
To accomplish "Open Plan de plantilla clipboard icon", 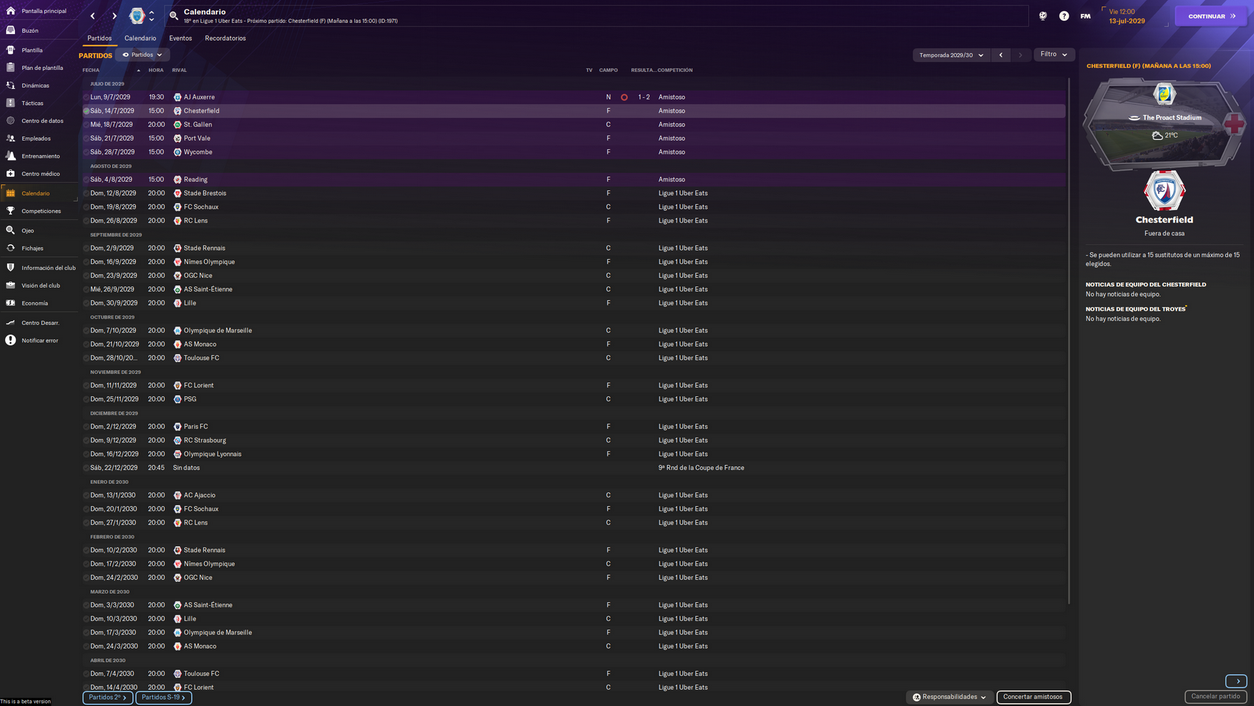I will (x=10, y=68).
